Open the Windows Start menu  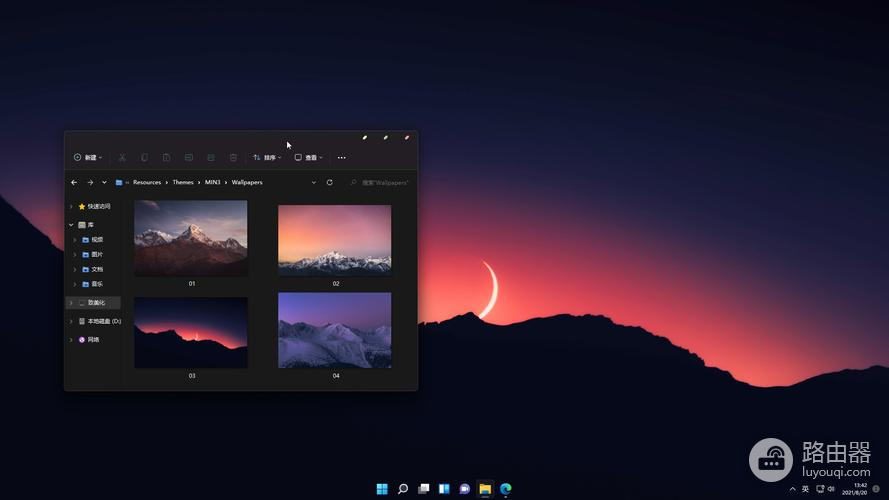click(x=382, y=489)
